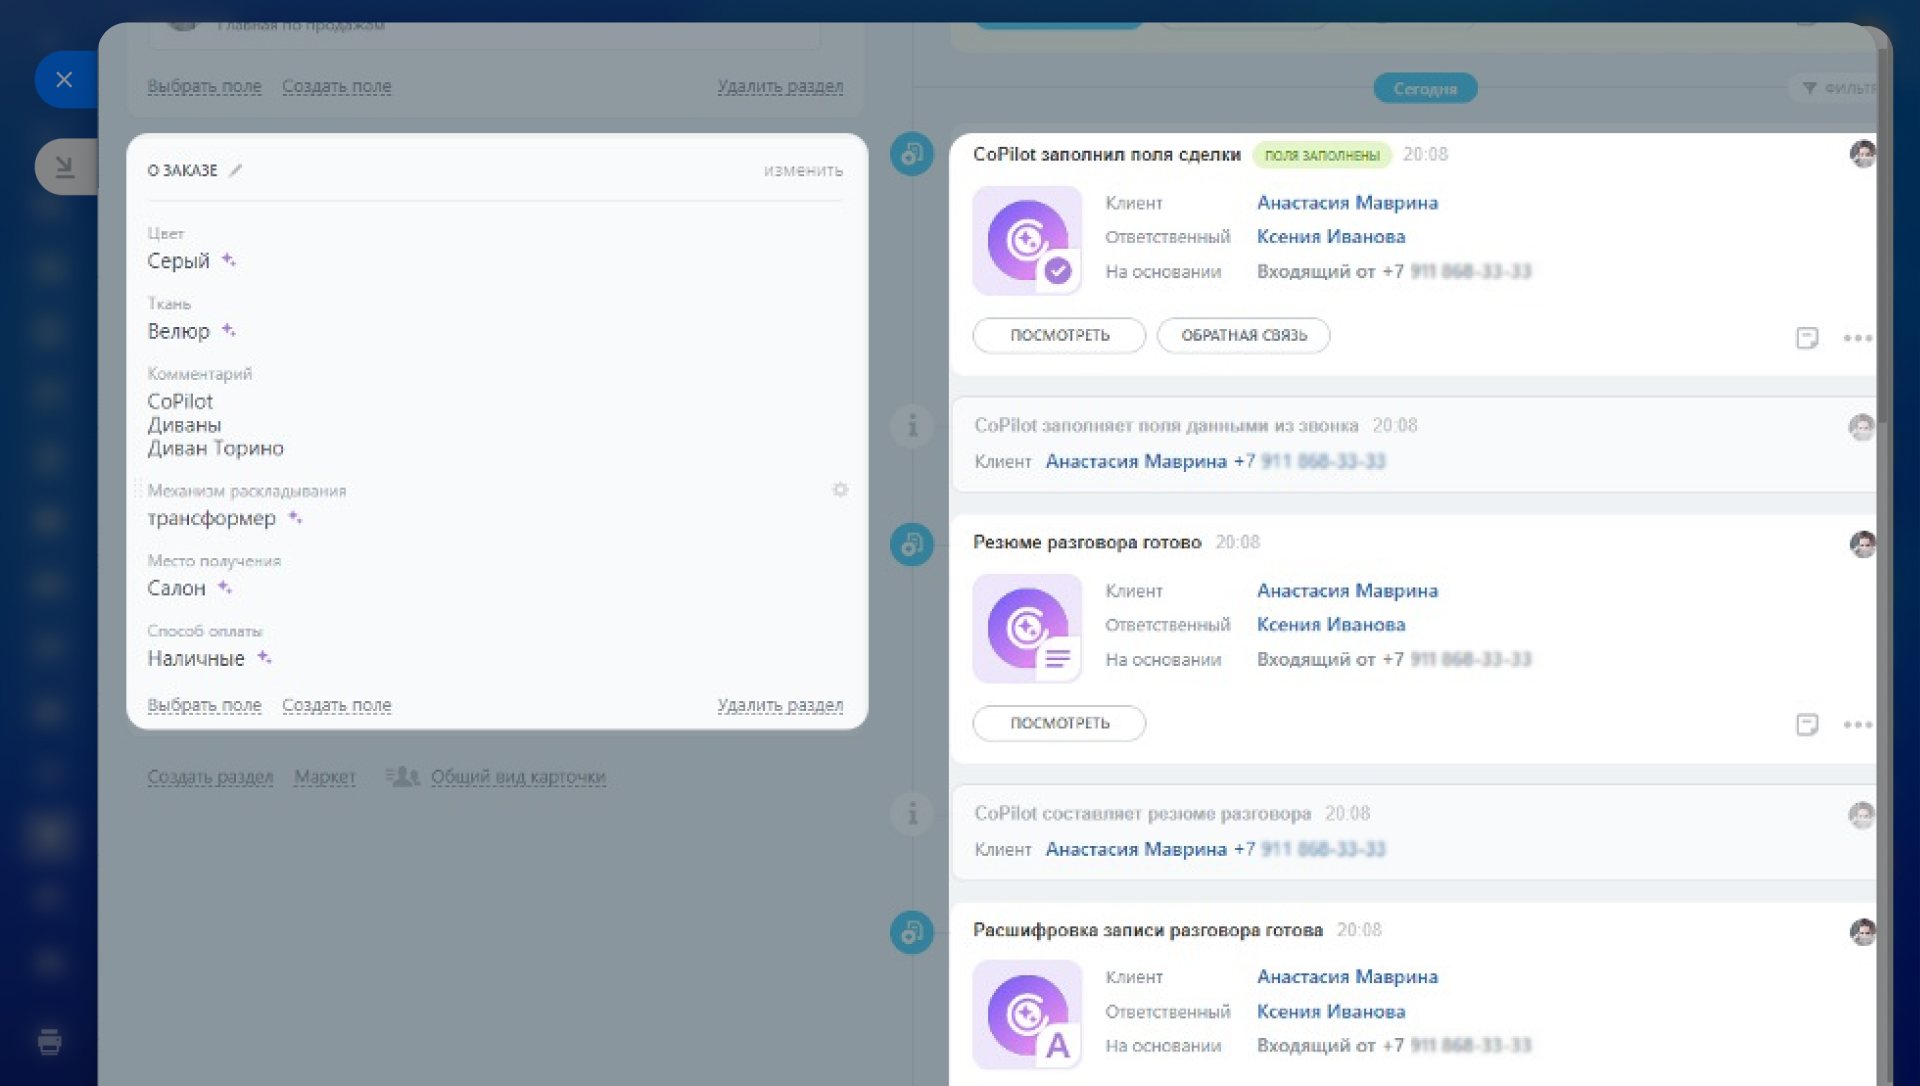Viewport: 1920px width, 1086px height.
Task: Click the pencil icon next to О ЗАКАЗЕ
Action: 236,170
